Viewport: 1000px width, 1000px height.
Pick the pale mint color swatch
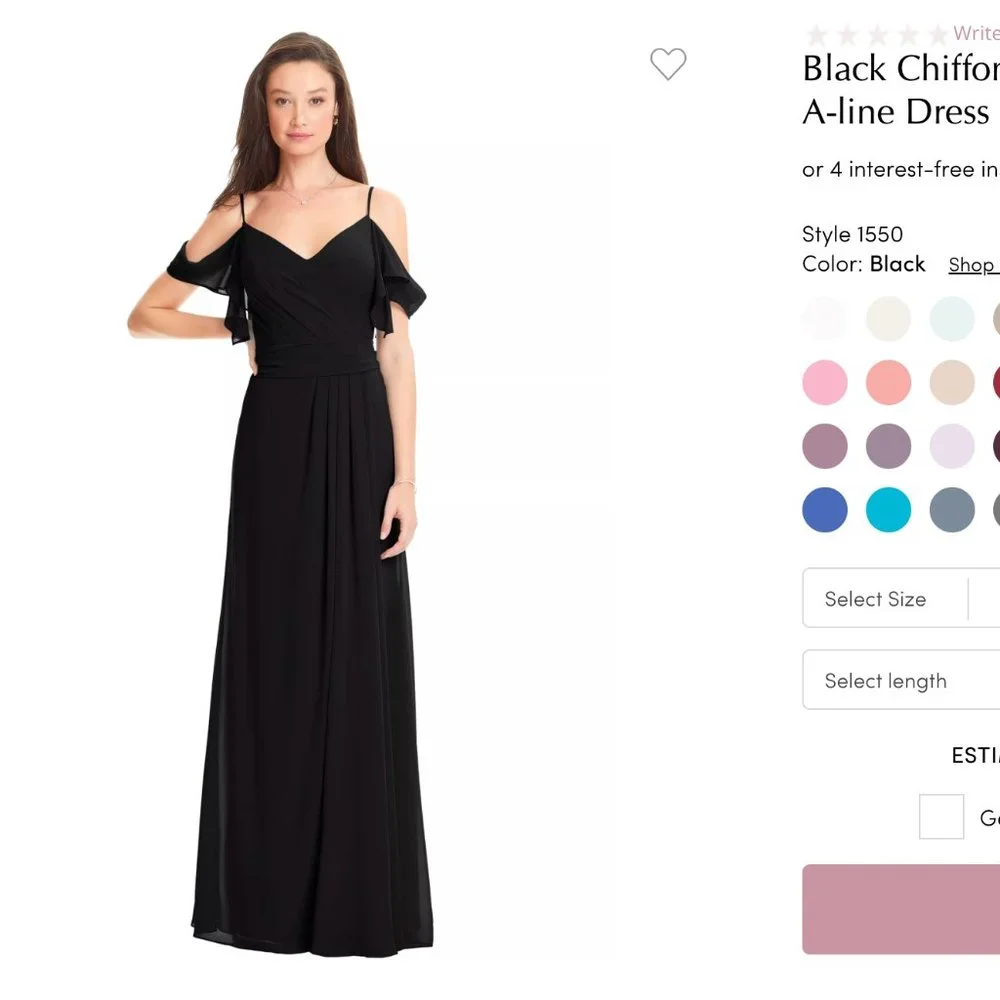(952, 319)
